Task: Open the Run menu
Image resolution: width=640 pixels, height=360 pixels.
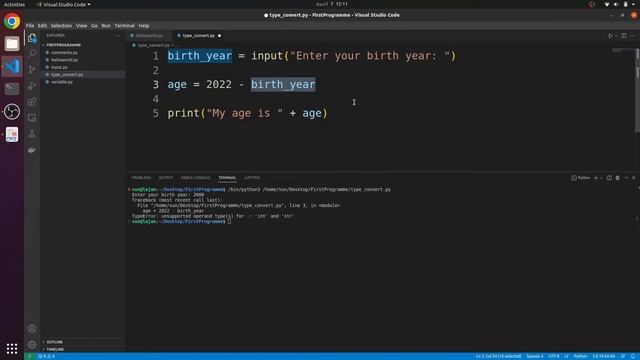Action: pyautogui.click(x=106, y=26)
